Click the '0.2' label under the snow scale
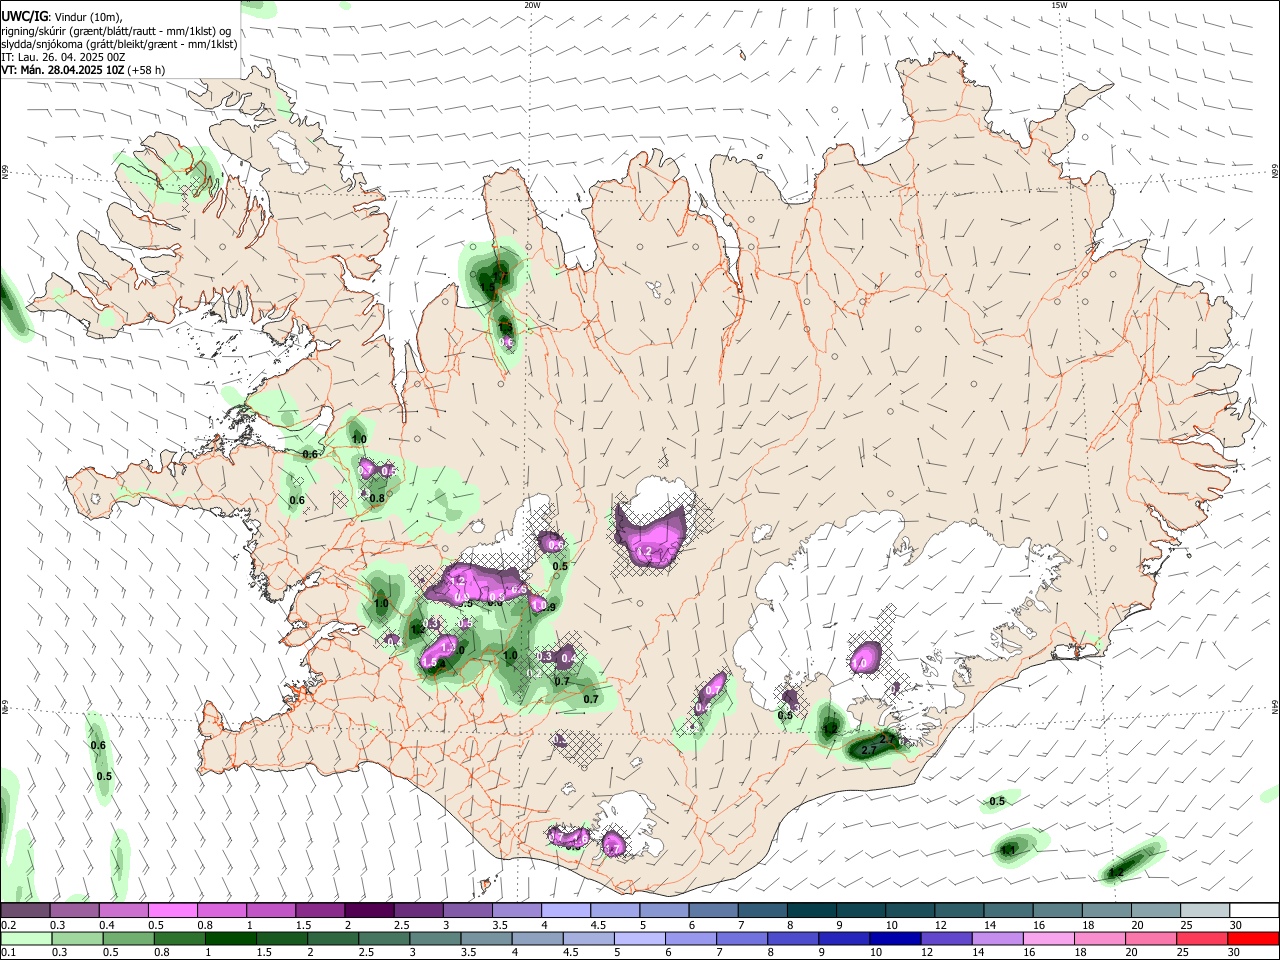The image size is (1280, 960). tap(9, 925)
